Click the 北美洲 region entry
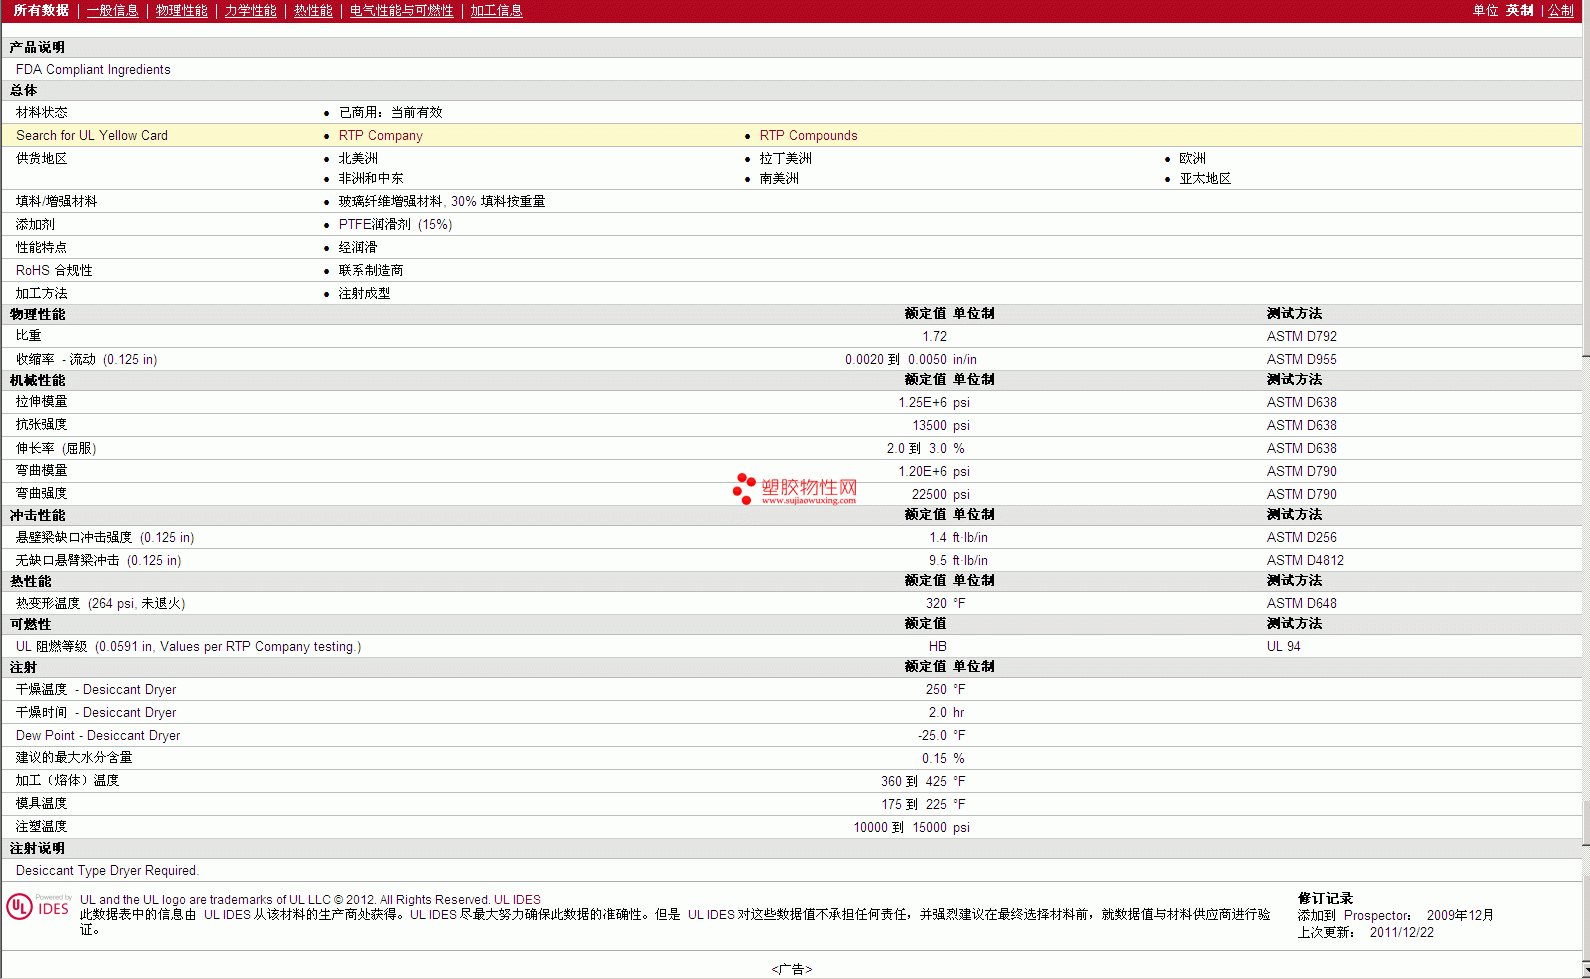This screenshot has width=1590, height=979. [358, 158]
